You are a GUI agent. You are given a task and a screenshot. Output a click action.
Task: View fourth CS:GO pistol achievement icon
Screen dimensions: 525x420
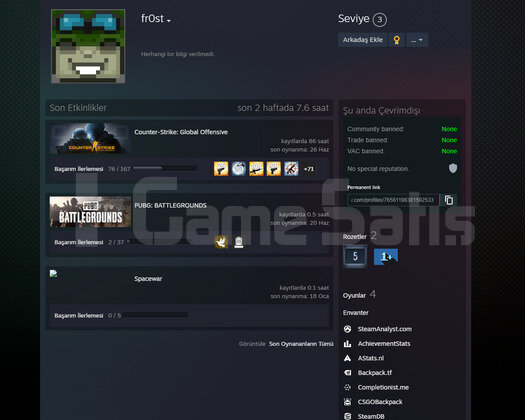[x=274, y=168]
